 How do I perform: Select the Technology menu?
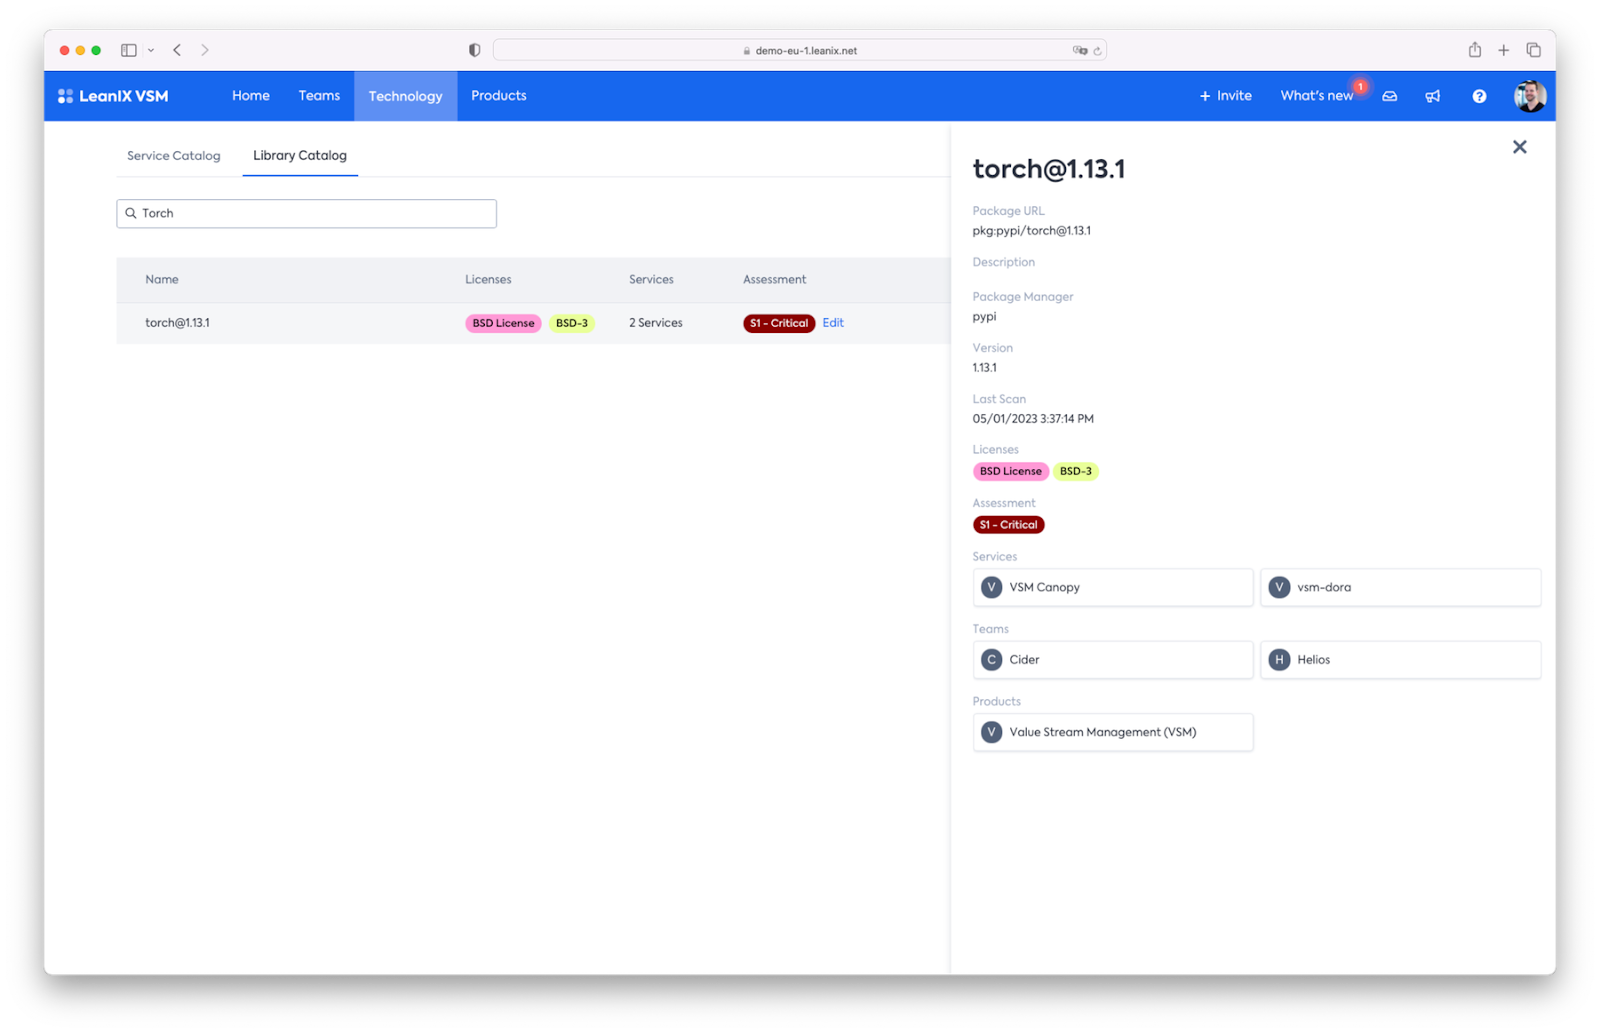[x=405, y=96]
